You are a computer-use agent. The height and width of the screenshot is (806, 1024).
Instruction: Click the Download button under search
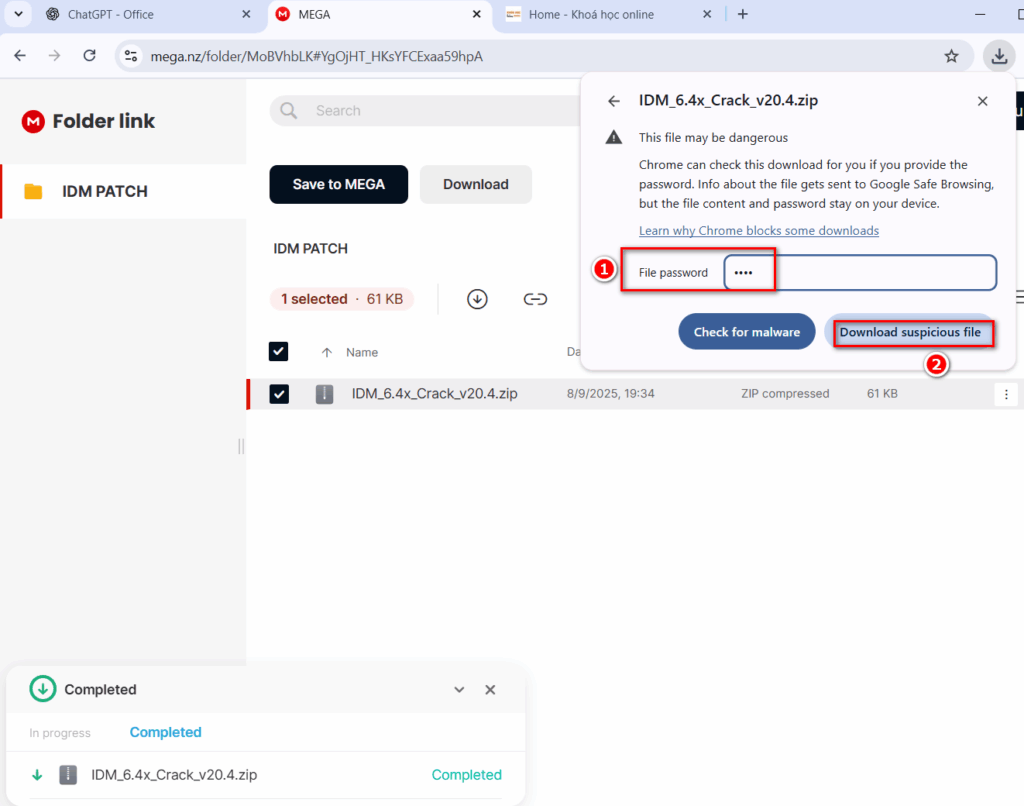point(475,184)
